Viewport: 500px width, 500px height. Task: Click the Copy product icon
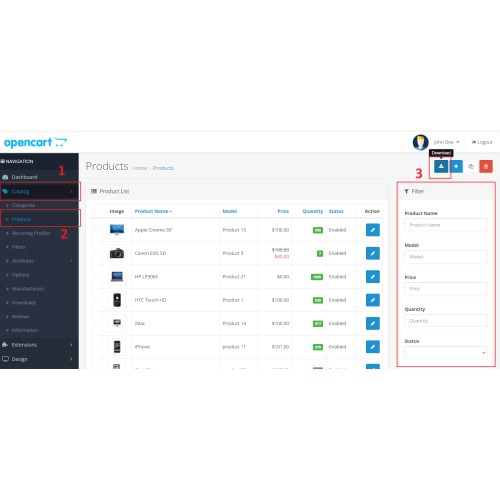(x=471, y=166)
